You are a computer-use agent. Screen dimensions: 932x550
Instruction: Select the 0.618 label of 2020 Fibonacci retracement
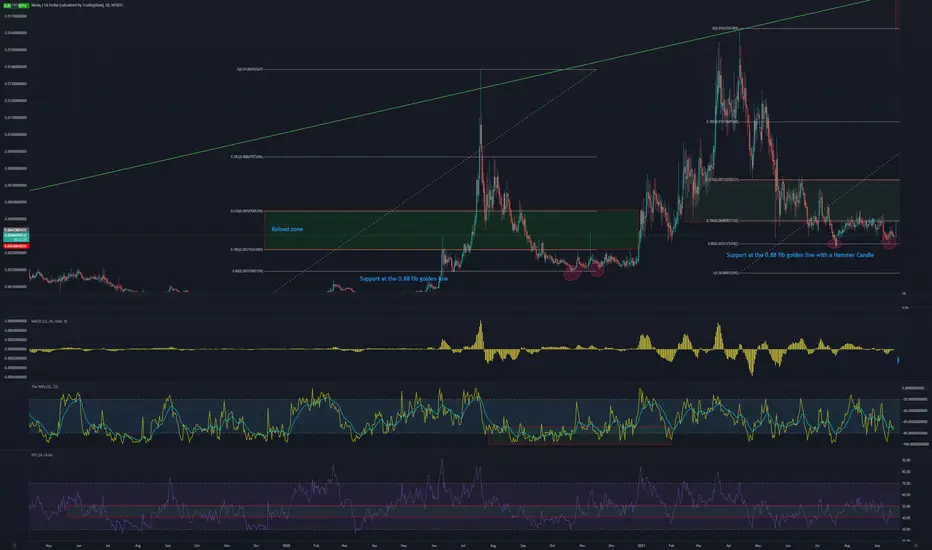tap(247, 211)
